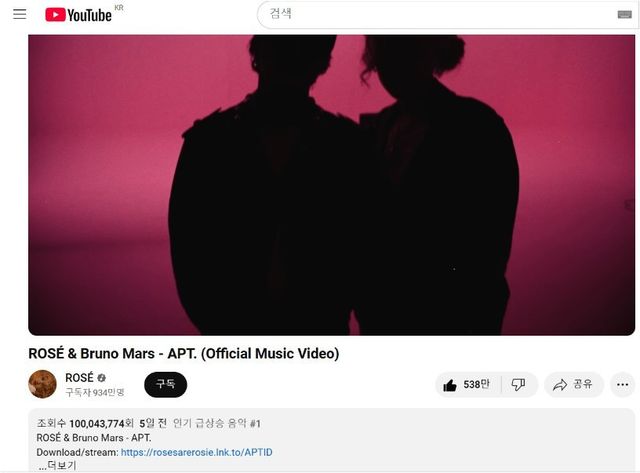Subscribe using the 구독 button
This screenshot has height=473, width=640.
165,384
